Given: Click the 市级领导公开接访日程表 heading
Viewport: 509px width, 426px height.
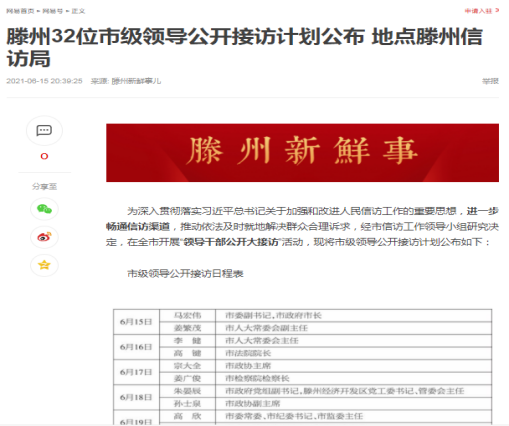Looking at the screenshot, I should point(185,274).
